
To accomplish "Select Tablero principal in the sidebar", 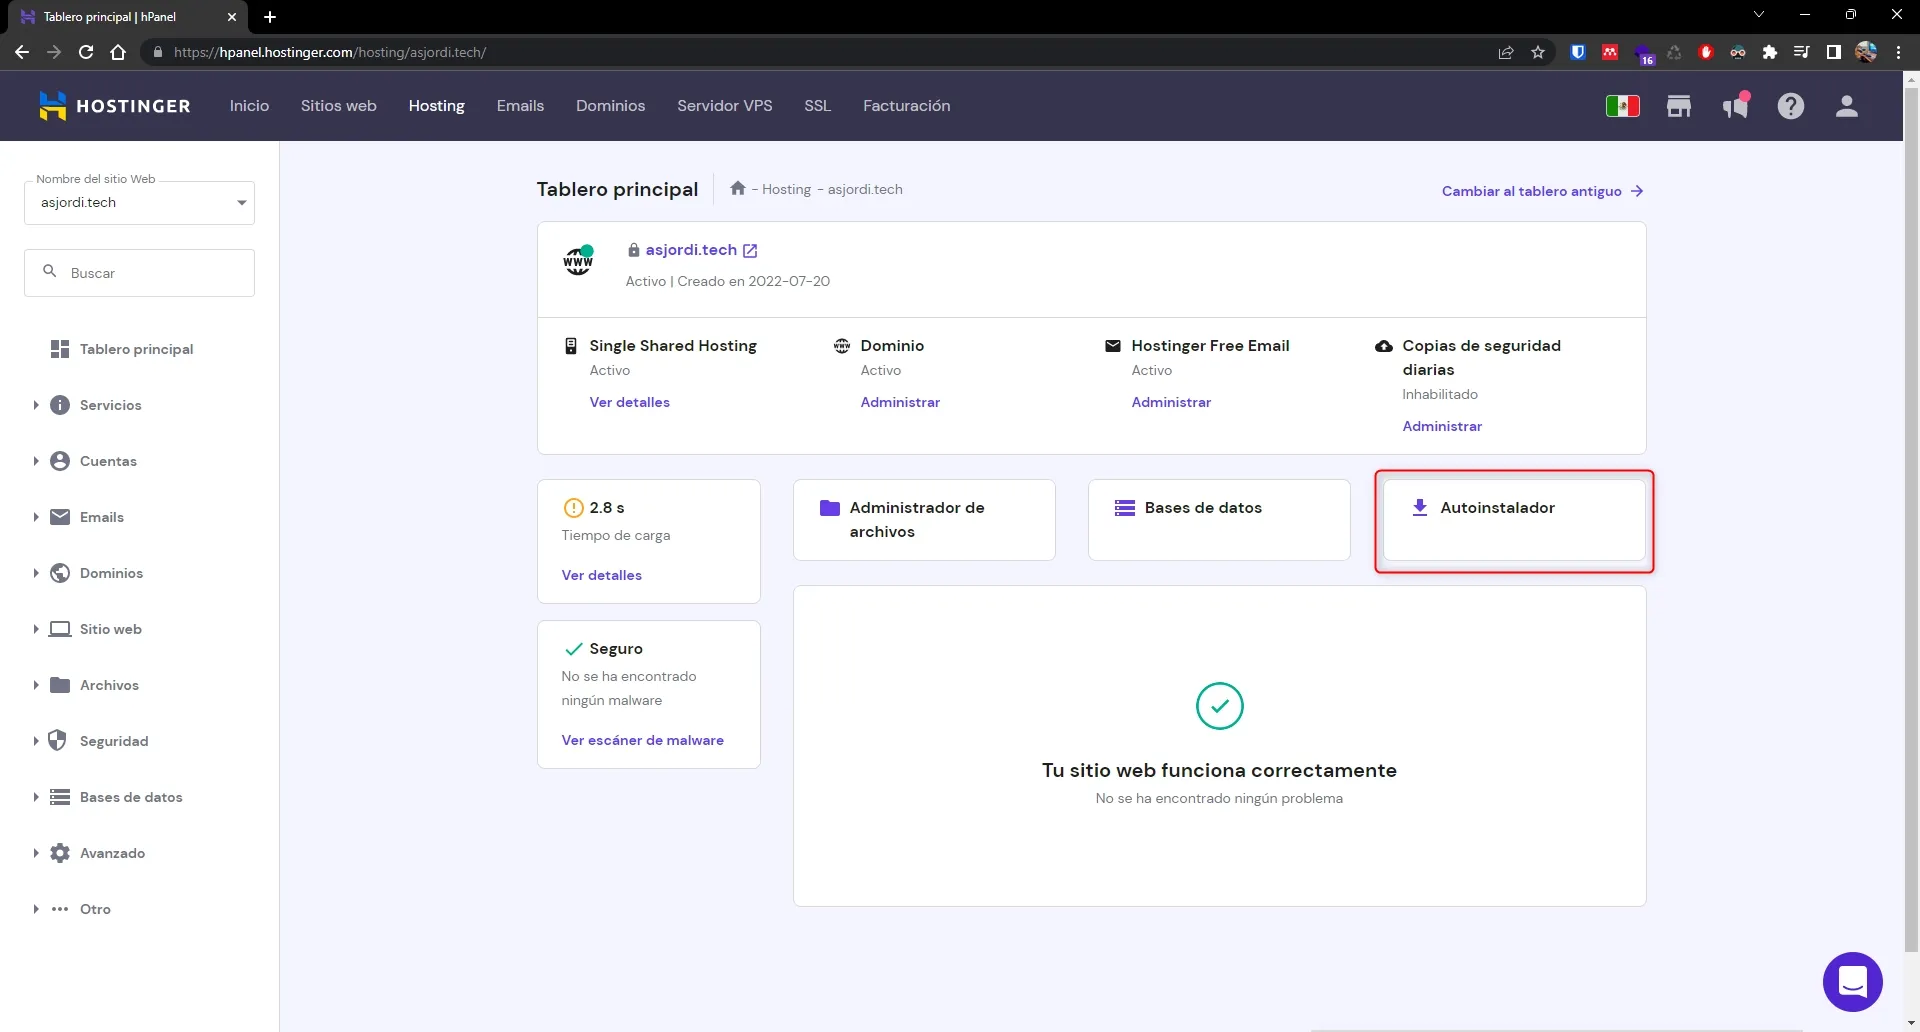I will tap(139, 349).
